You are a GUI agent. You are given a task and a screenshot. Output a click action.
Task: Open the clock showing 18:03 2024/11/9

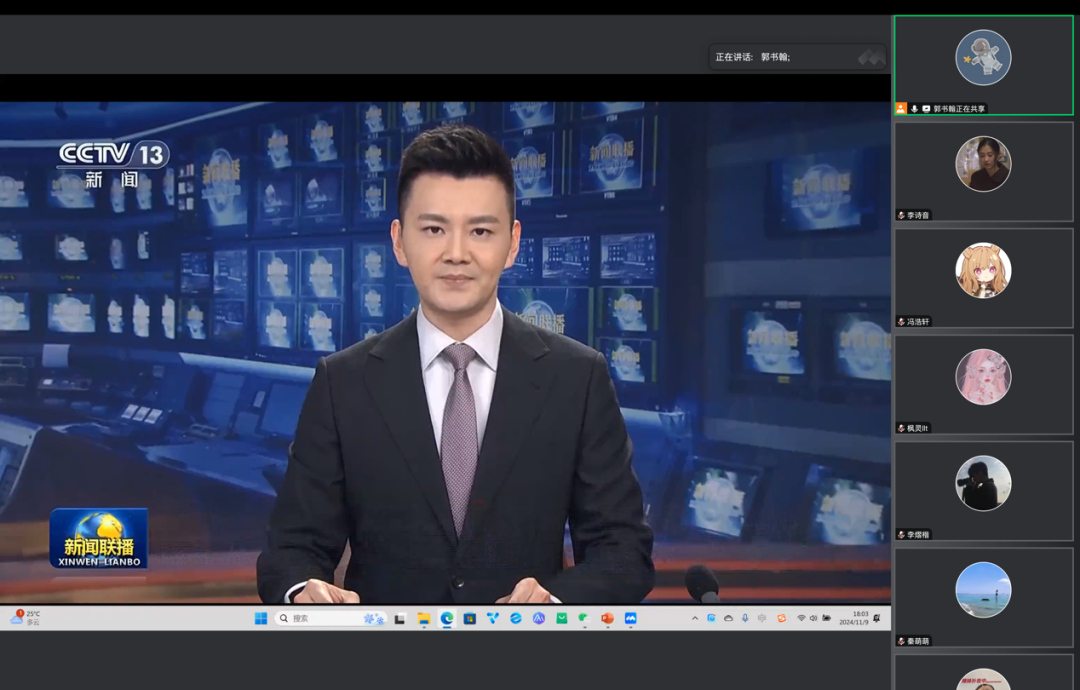(x=853, y=618)
